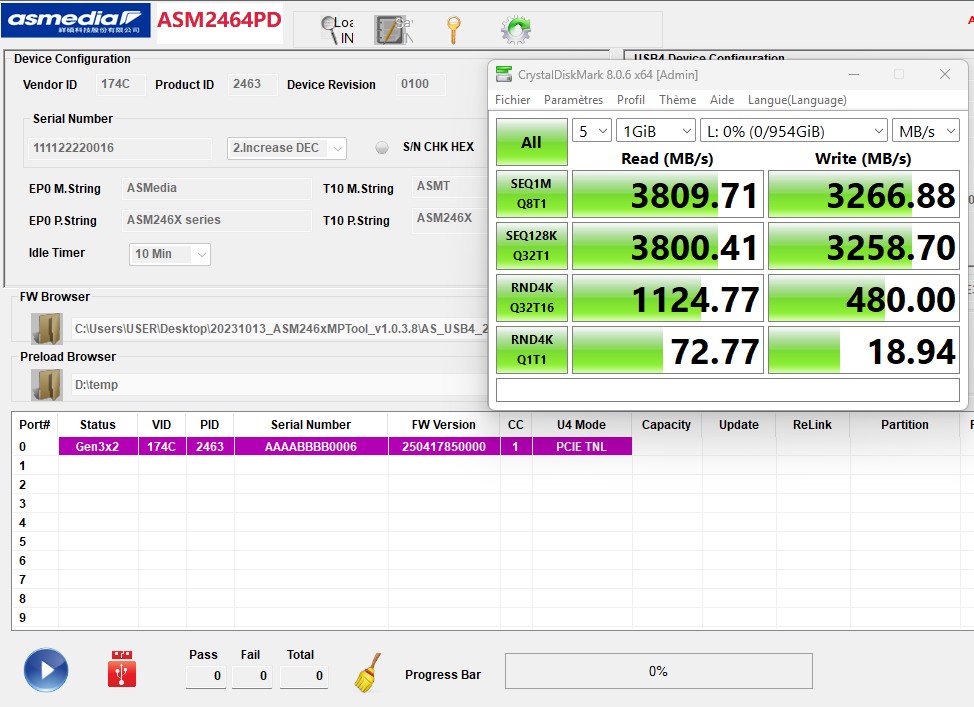The height and width of the screenshot is (707, 974).
Task: Click the broom clear counters icon
Action: pyautogui.click(x=368, y=672)
